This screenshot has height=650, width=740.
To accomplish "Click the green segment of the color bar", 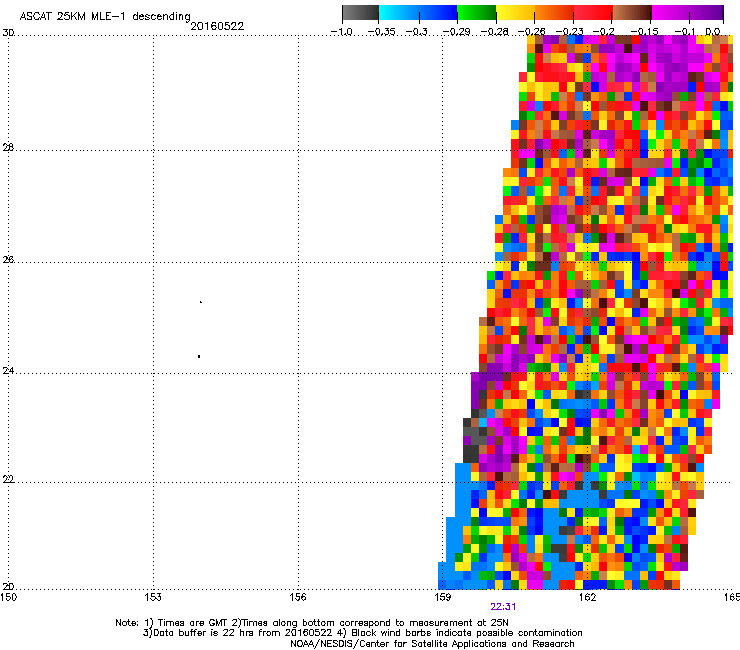I will [477, 13].
